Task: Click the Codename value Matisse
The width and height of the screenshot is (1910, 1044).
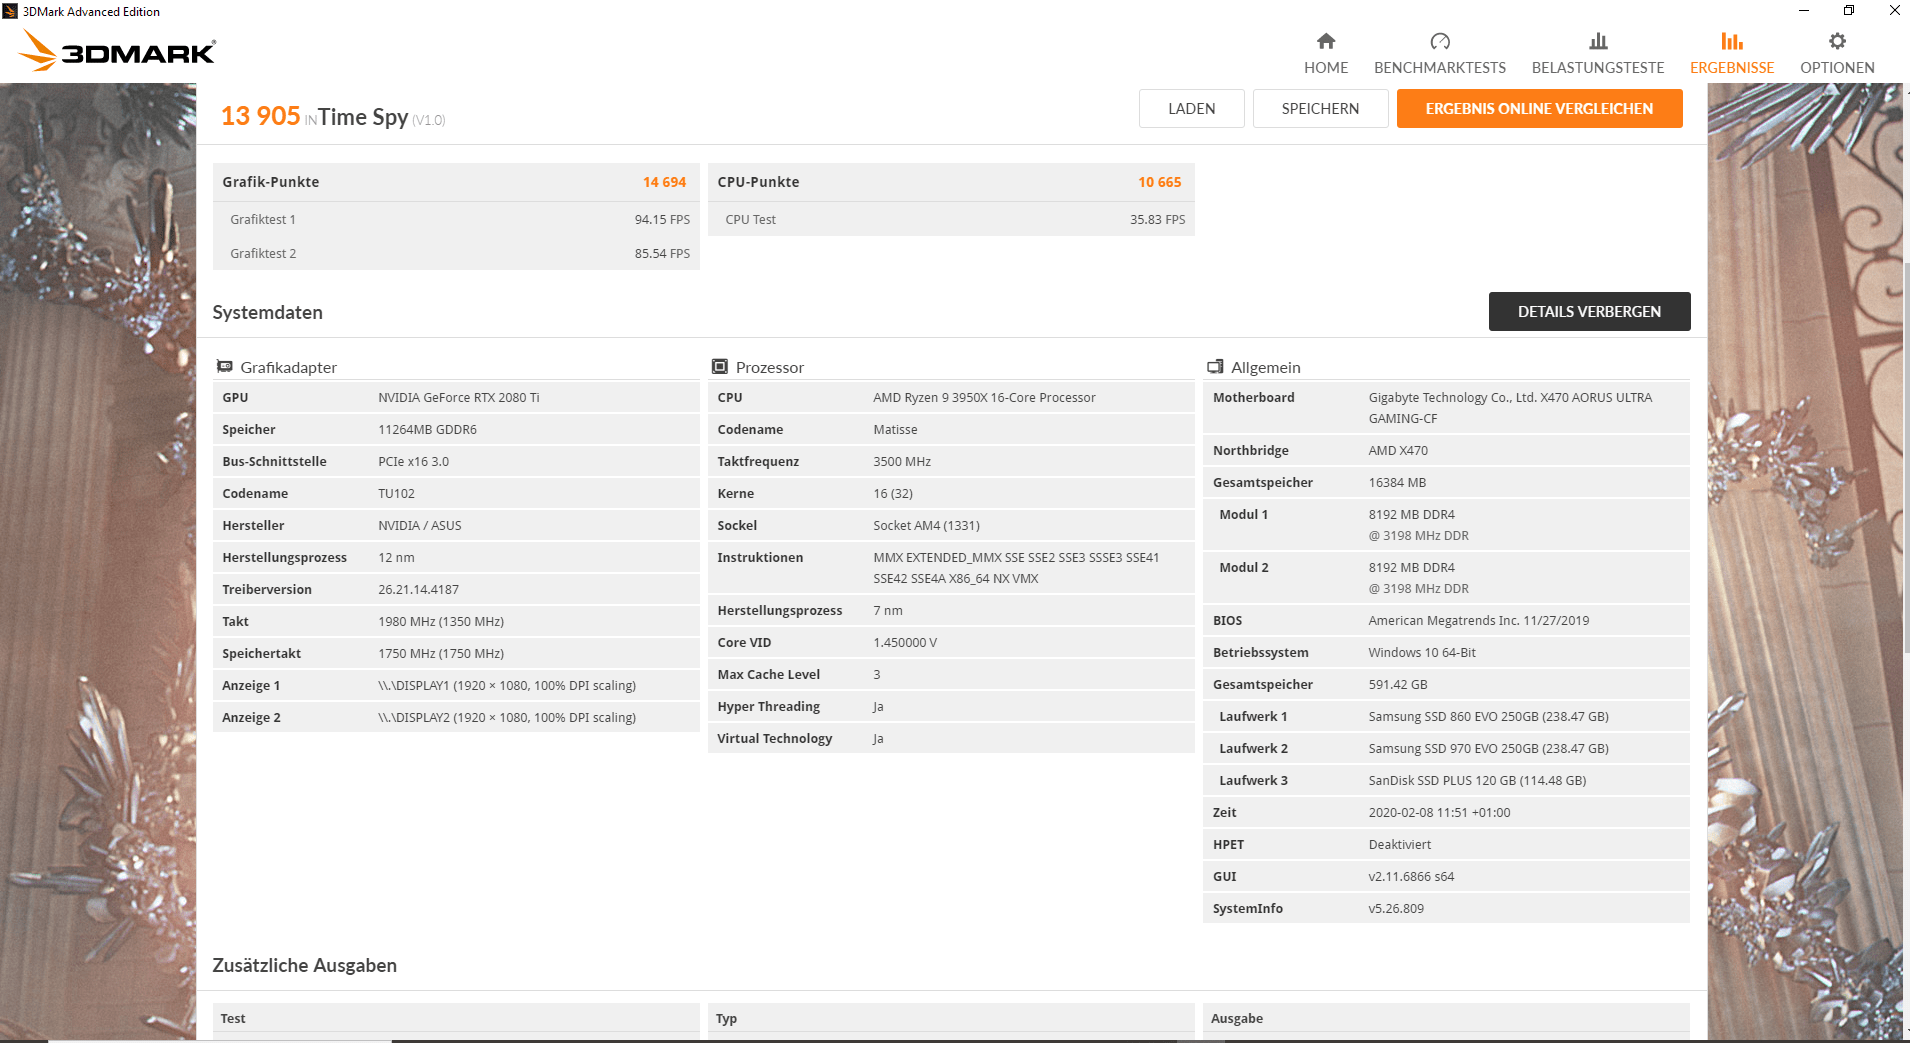Action: pyautogui.click(x=895, y=430)
